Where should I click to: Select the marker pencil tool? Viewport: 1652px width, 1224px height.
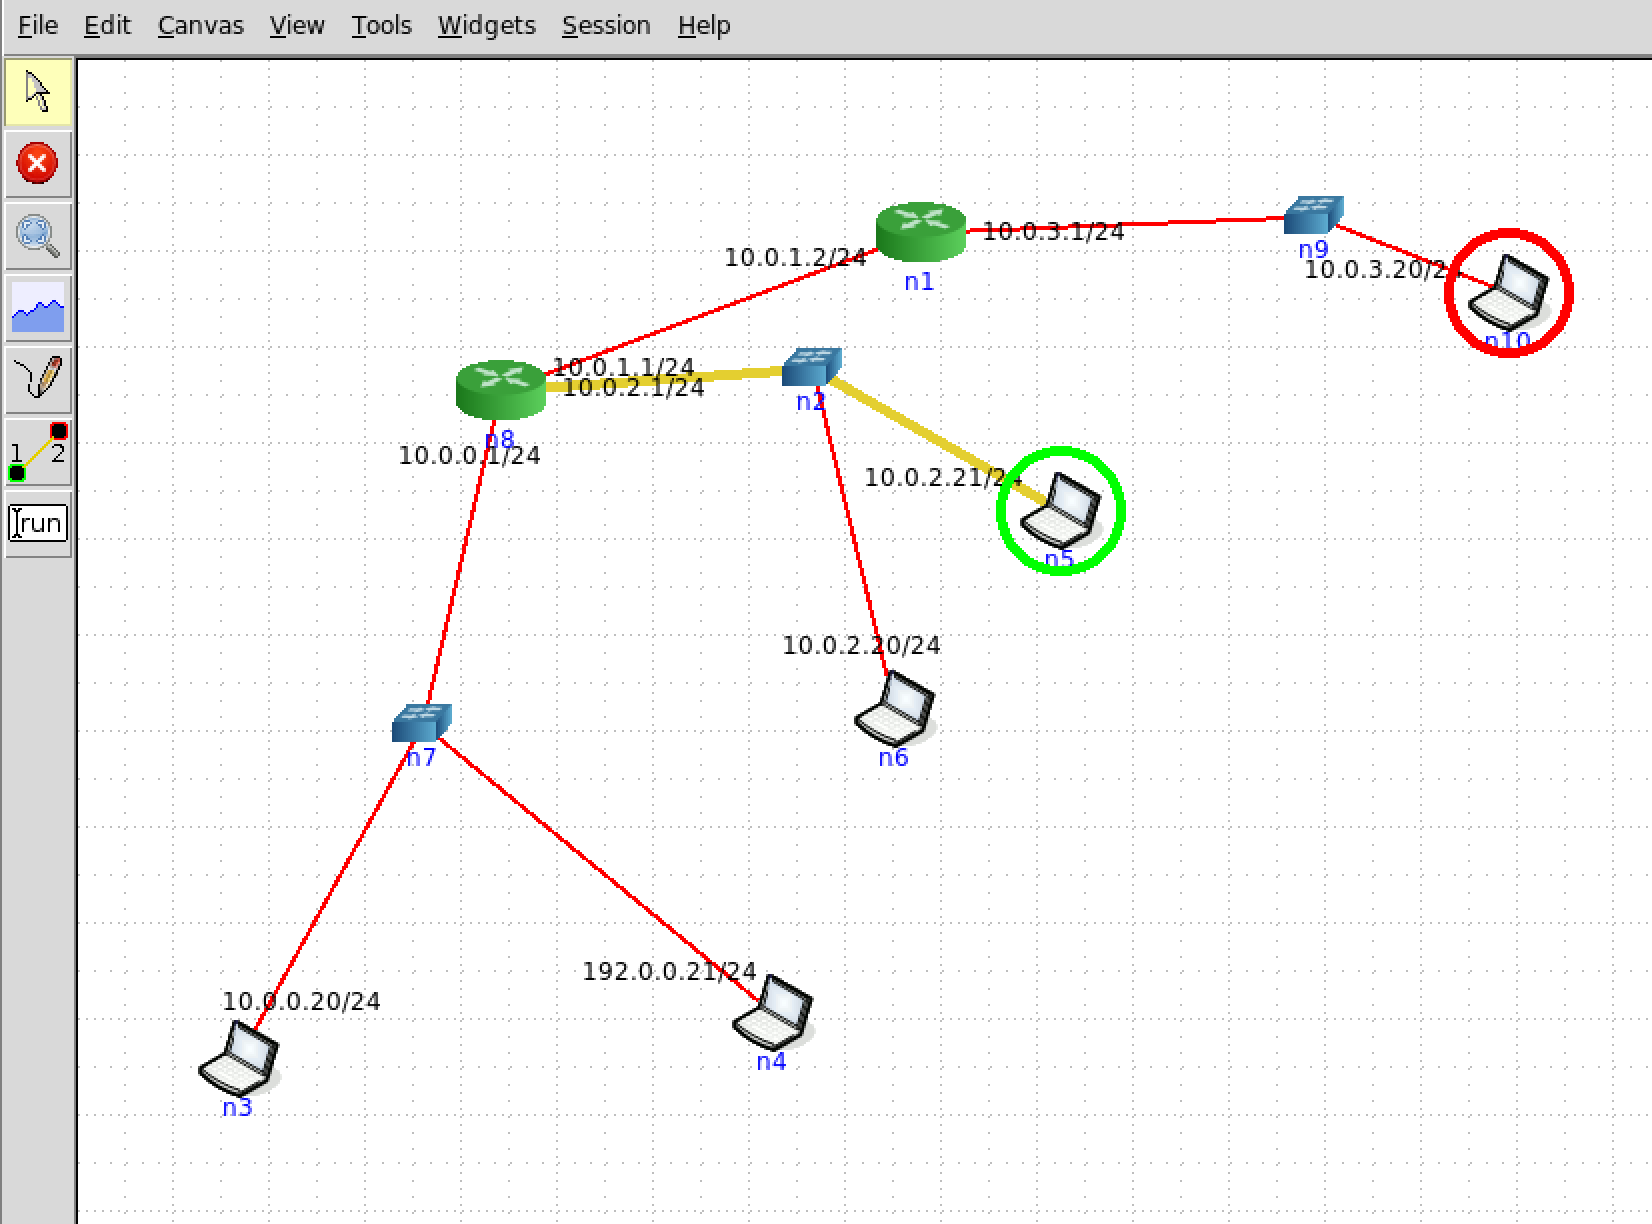click(38, 379)
